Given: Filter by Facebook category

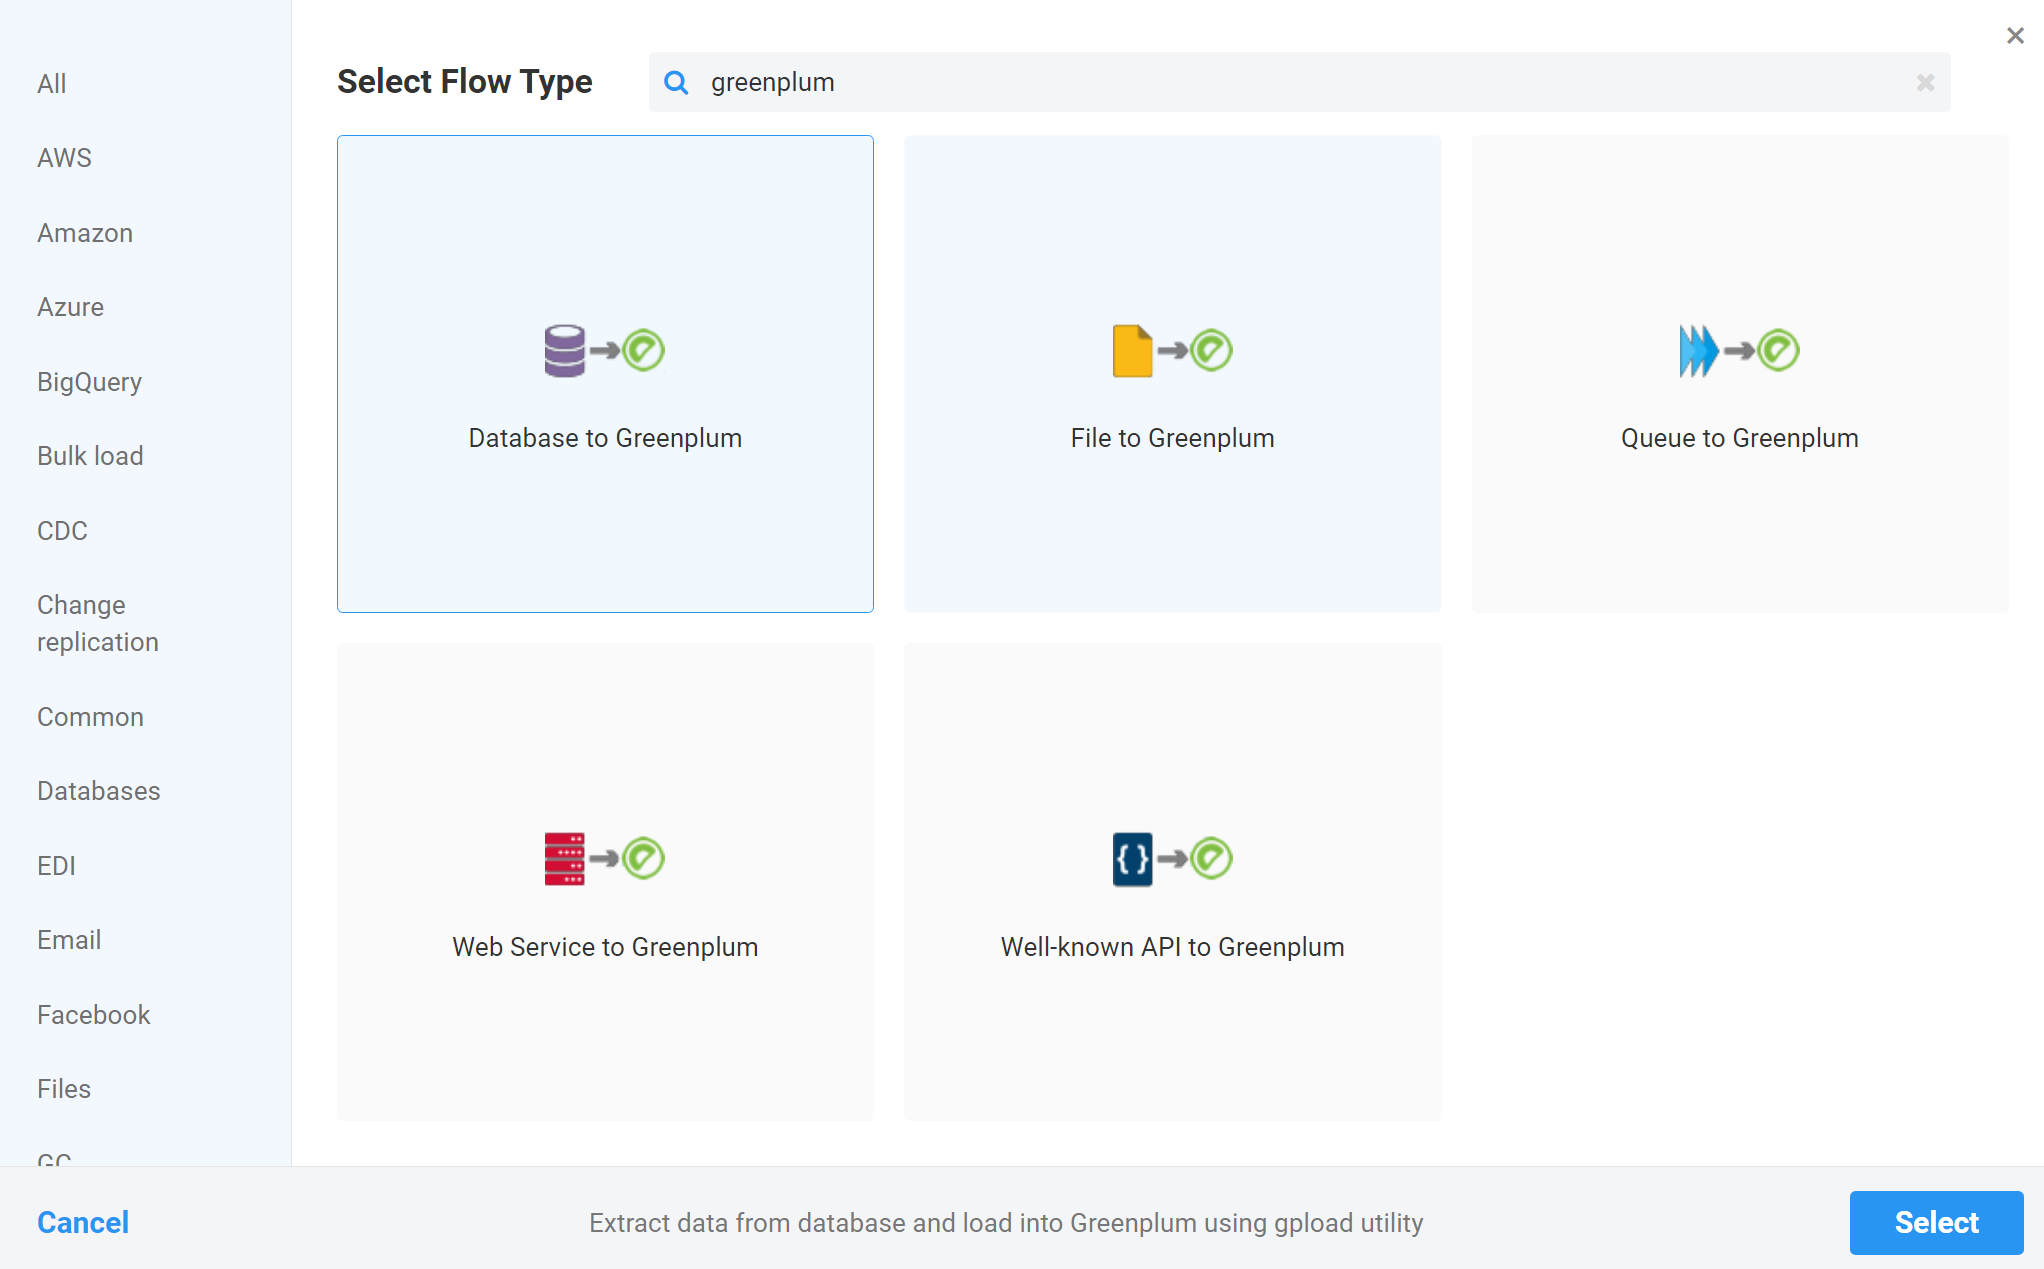Looking at the screenshot, I should pos(94,1015).
